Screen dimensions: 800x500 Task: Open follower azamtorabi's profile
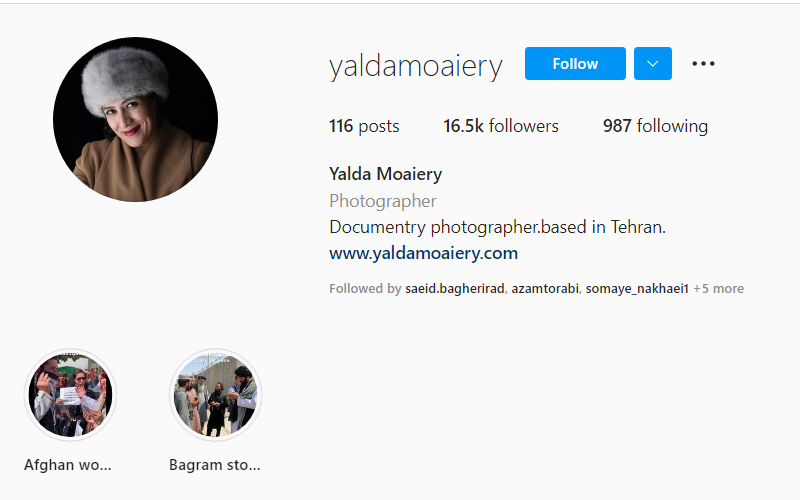(545, 289)
